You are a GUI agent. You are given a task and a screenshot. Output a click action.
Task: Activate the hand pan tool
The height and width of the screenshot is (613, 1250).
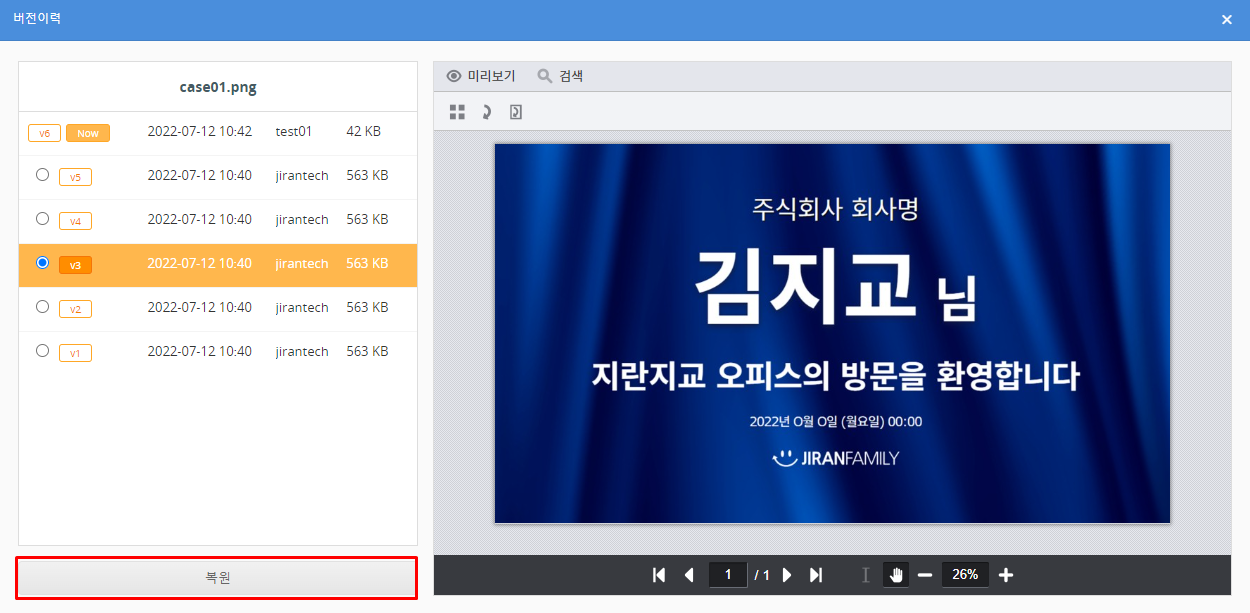coord(896,575)
